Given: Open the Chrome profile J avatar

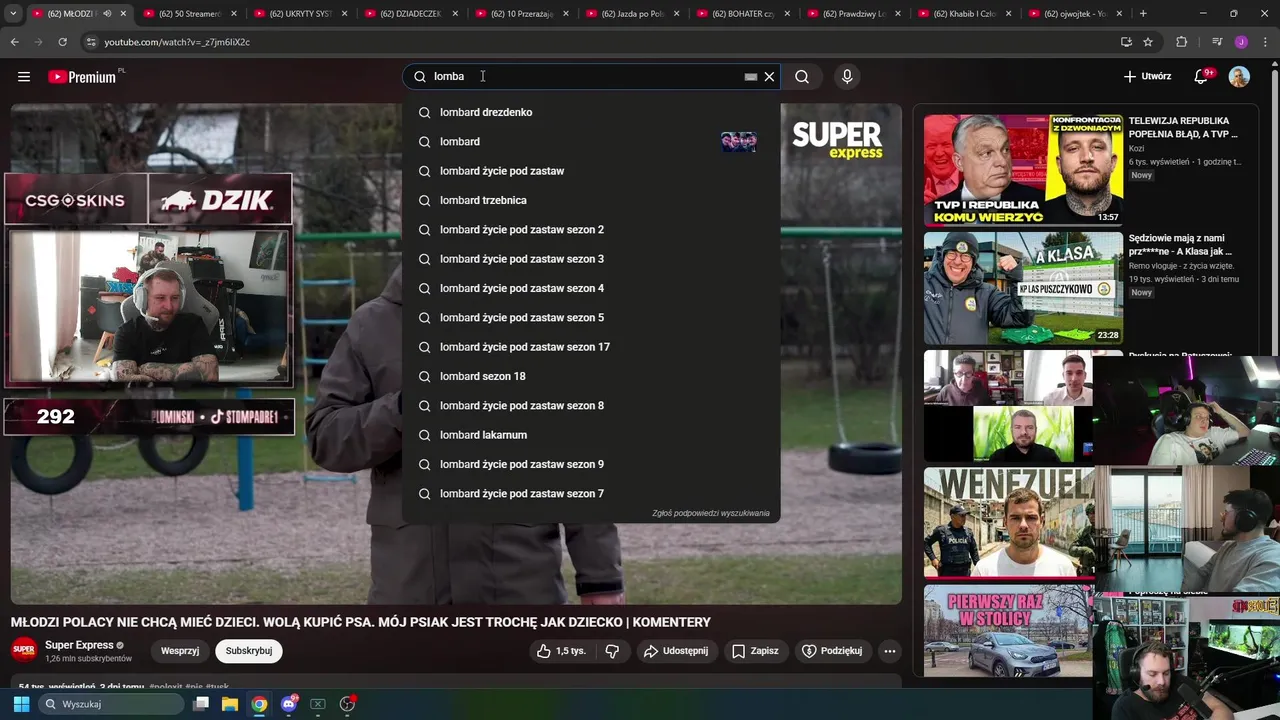Looking at the screenshot, I should click(x=1241, y=42).
